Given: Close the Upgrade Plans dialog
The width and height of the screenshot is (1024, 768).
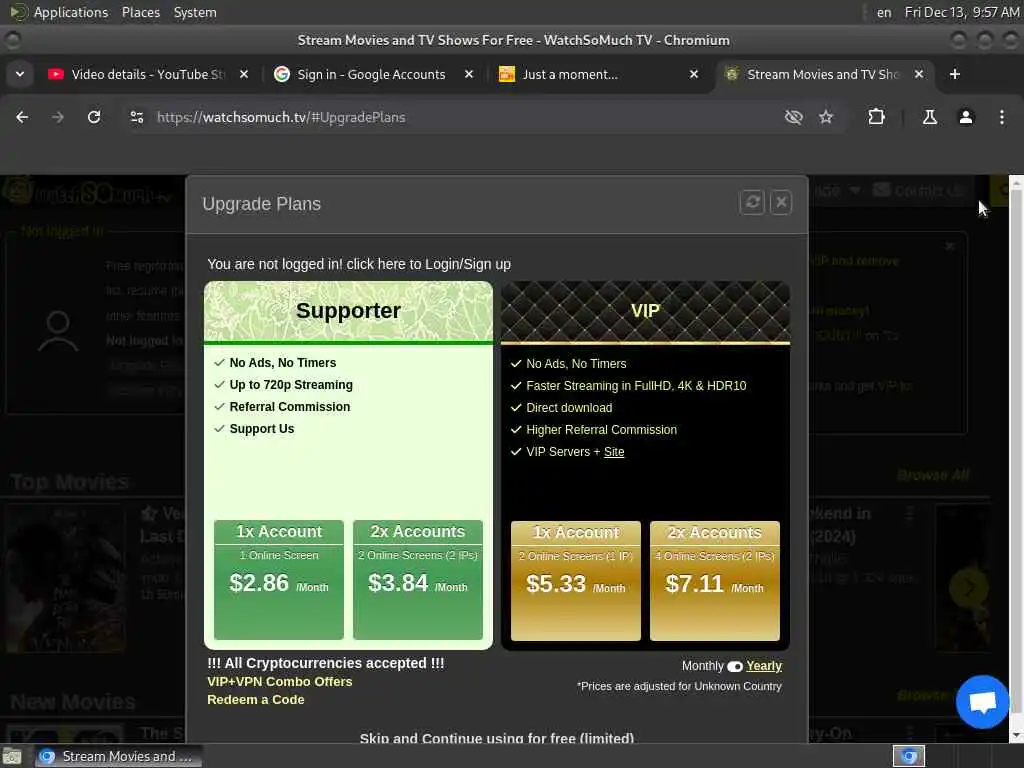Looking at the screenshot, I should pyautogui.click(x=781, y=202).
